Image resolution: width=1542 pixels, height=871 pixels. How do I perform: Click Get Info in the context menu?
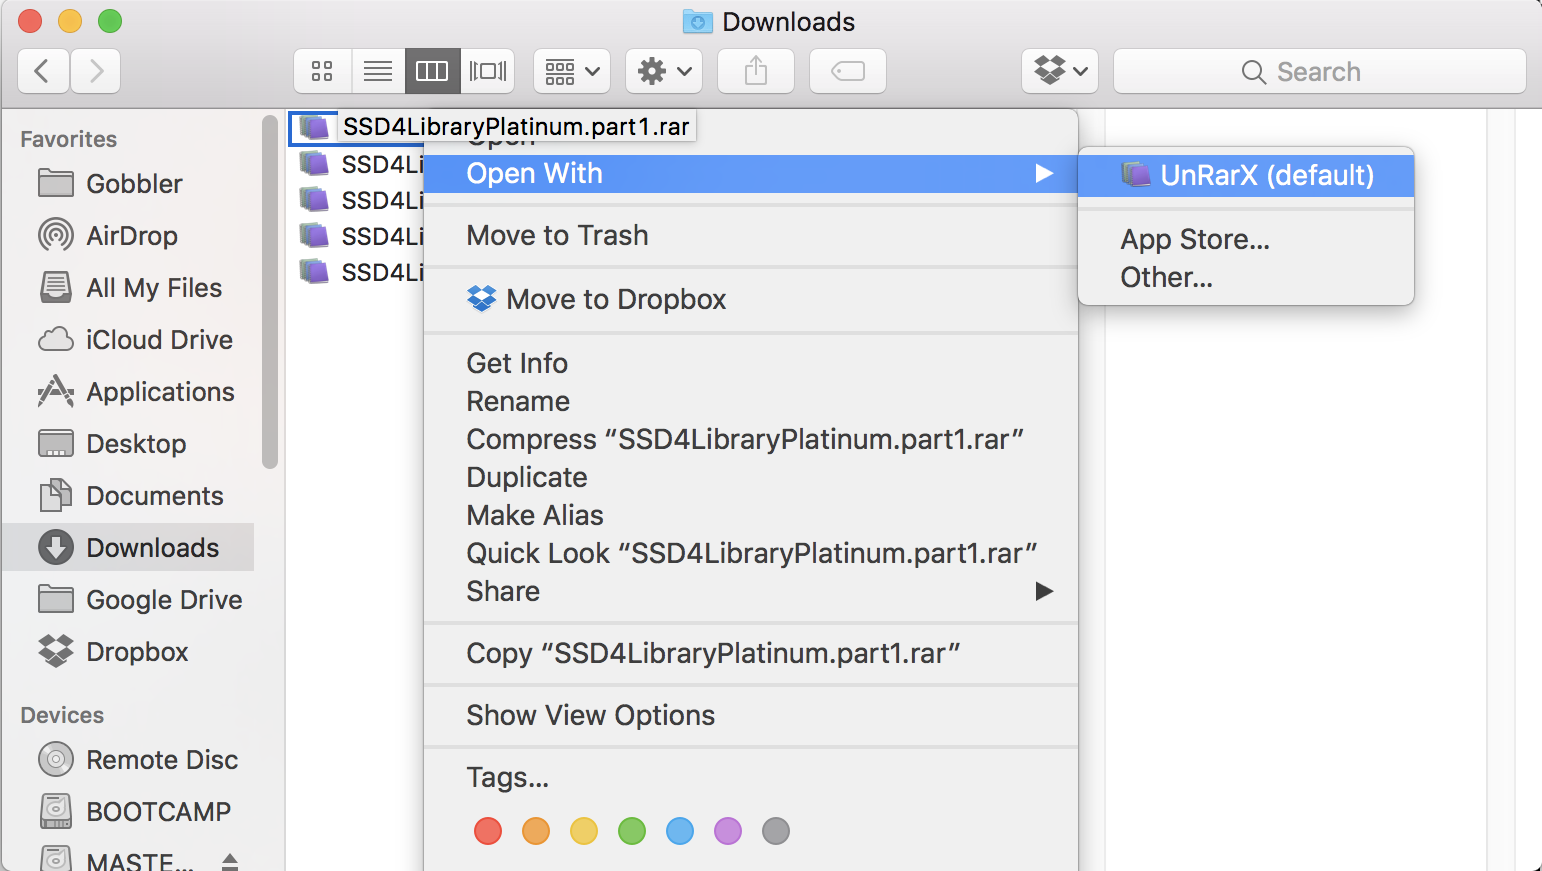tap(517, 364)
